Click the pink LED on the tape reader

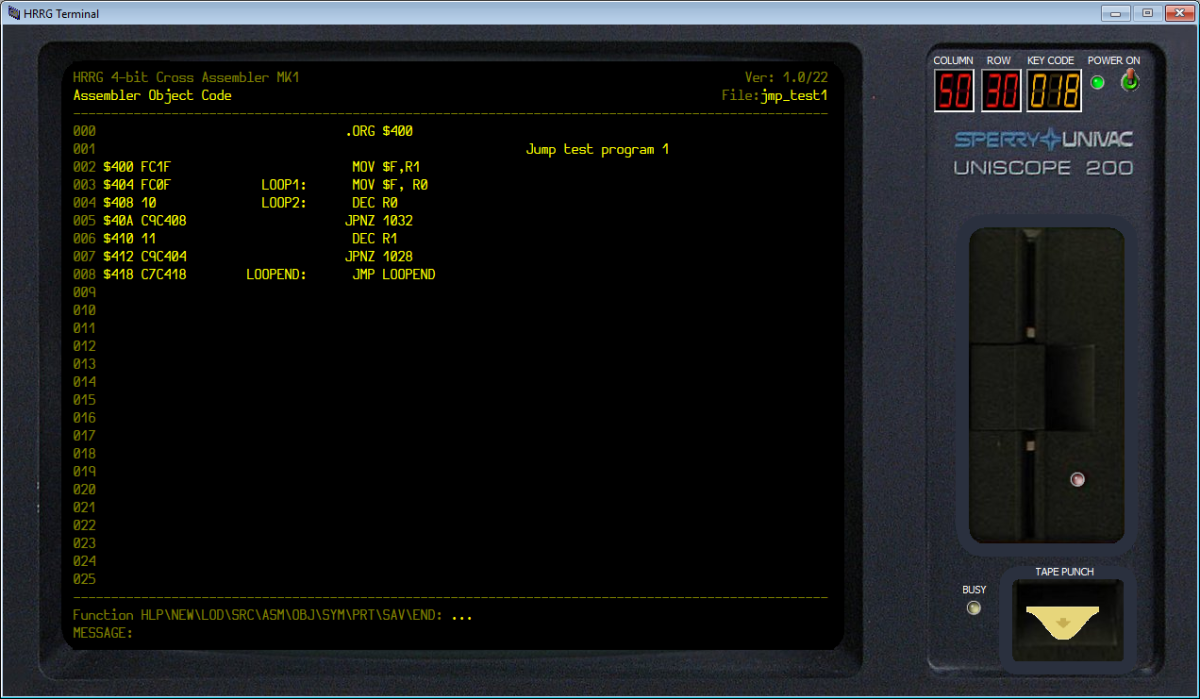[1078, 479]
